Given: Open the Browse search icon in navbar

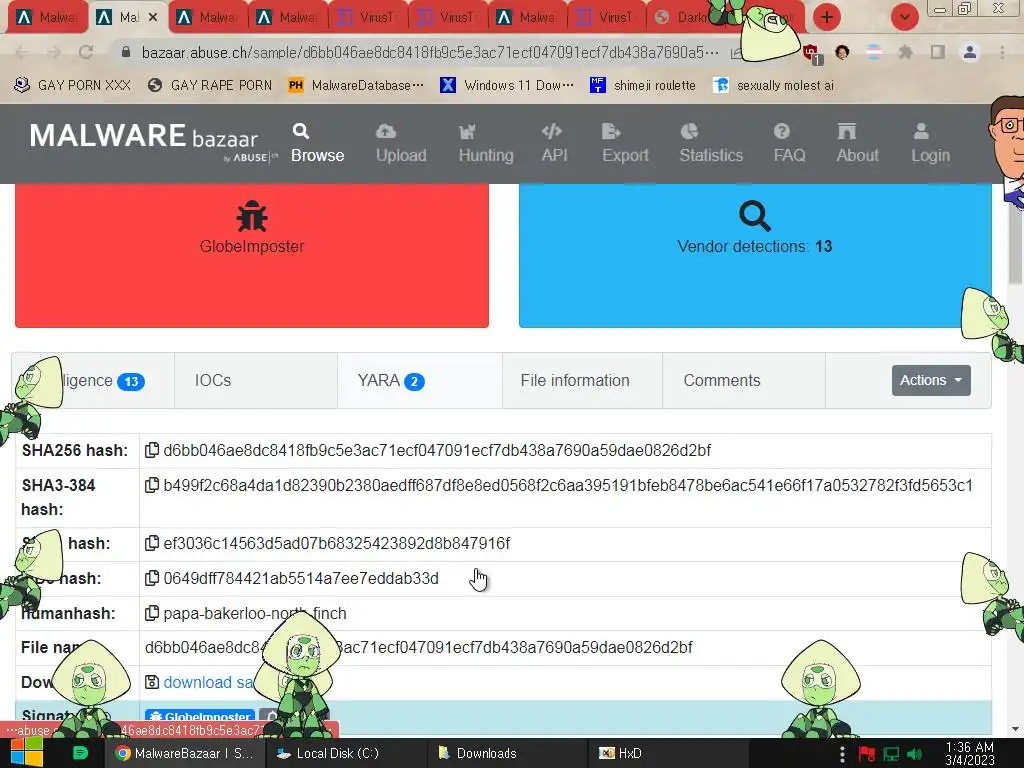Looking at the screenshot, I should 300,131.
